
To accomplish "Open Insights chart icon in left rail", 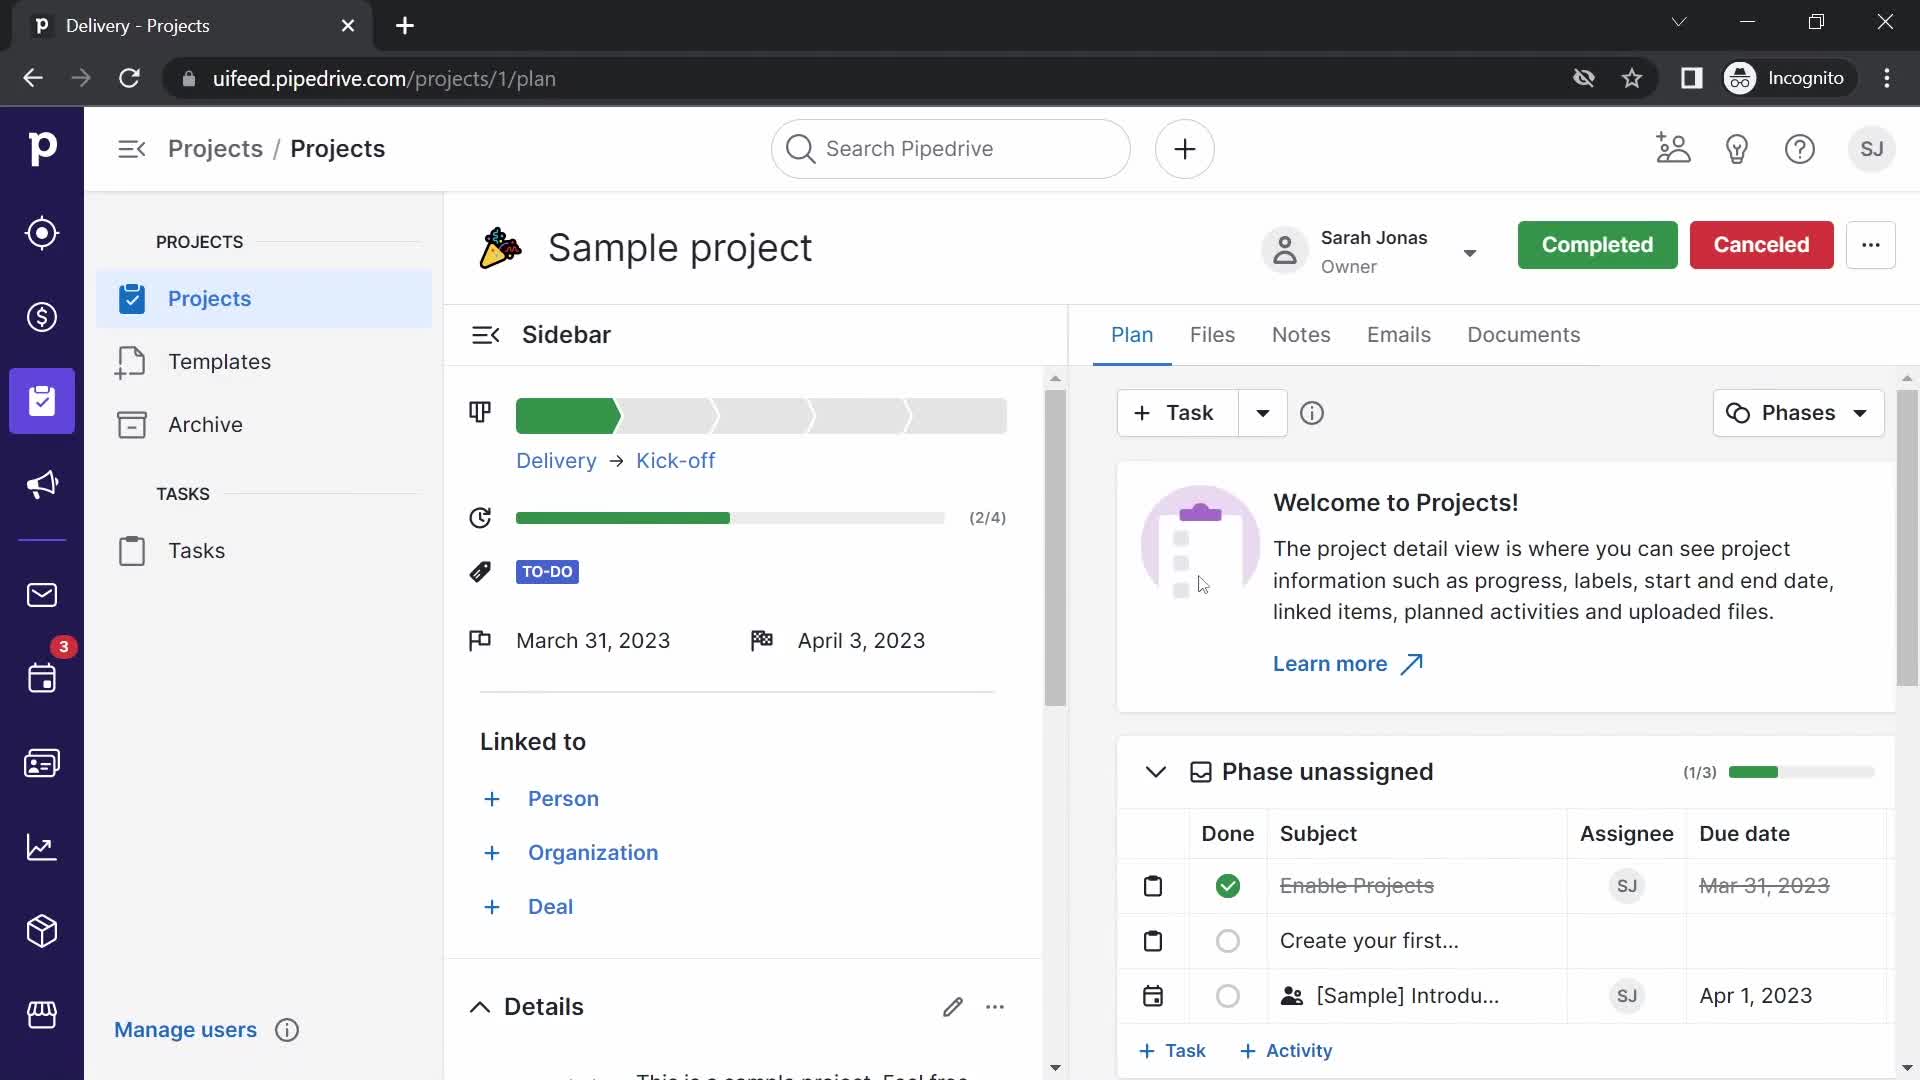I will 42,847.
